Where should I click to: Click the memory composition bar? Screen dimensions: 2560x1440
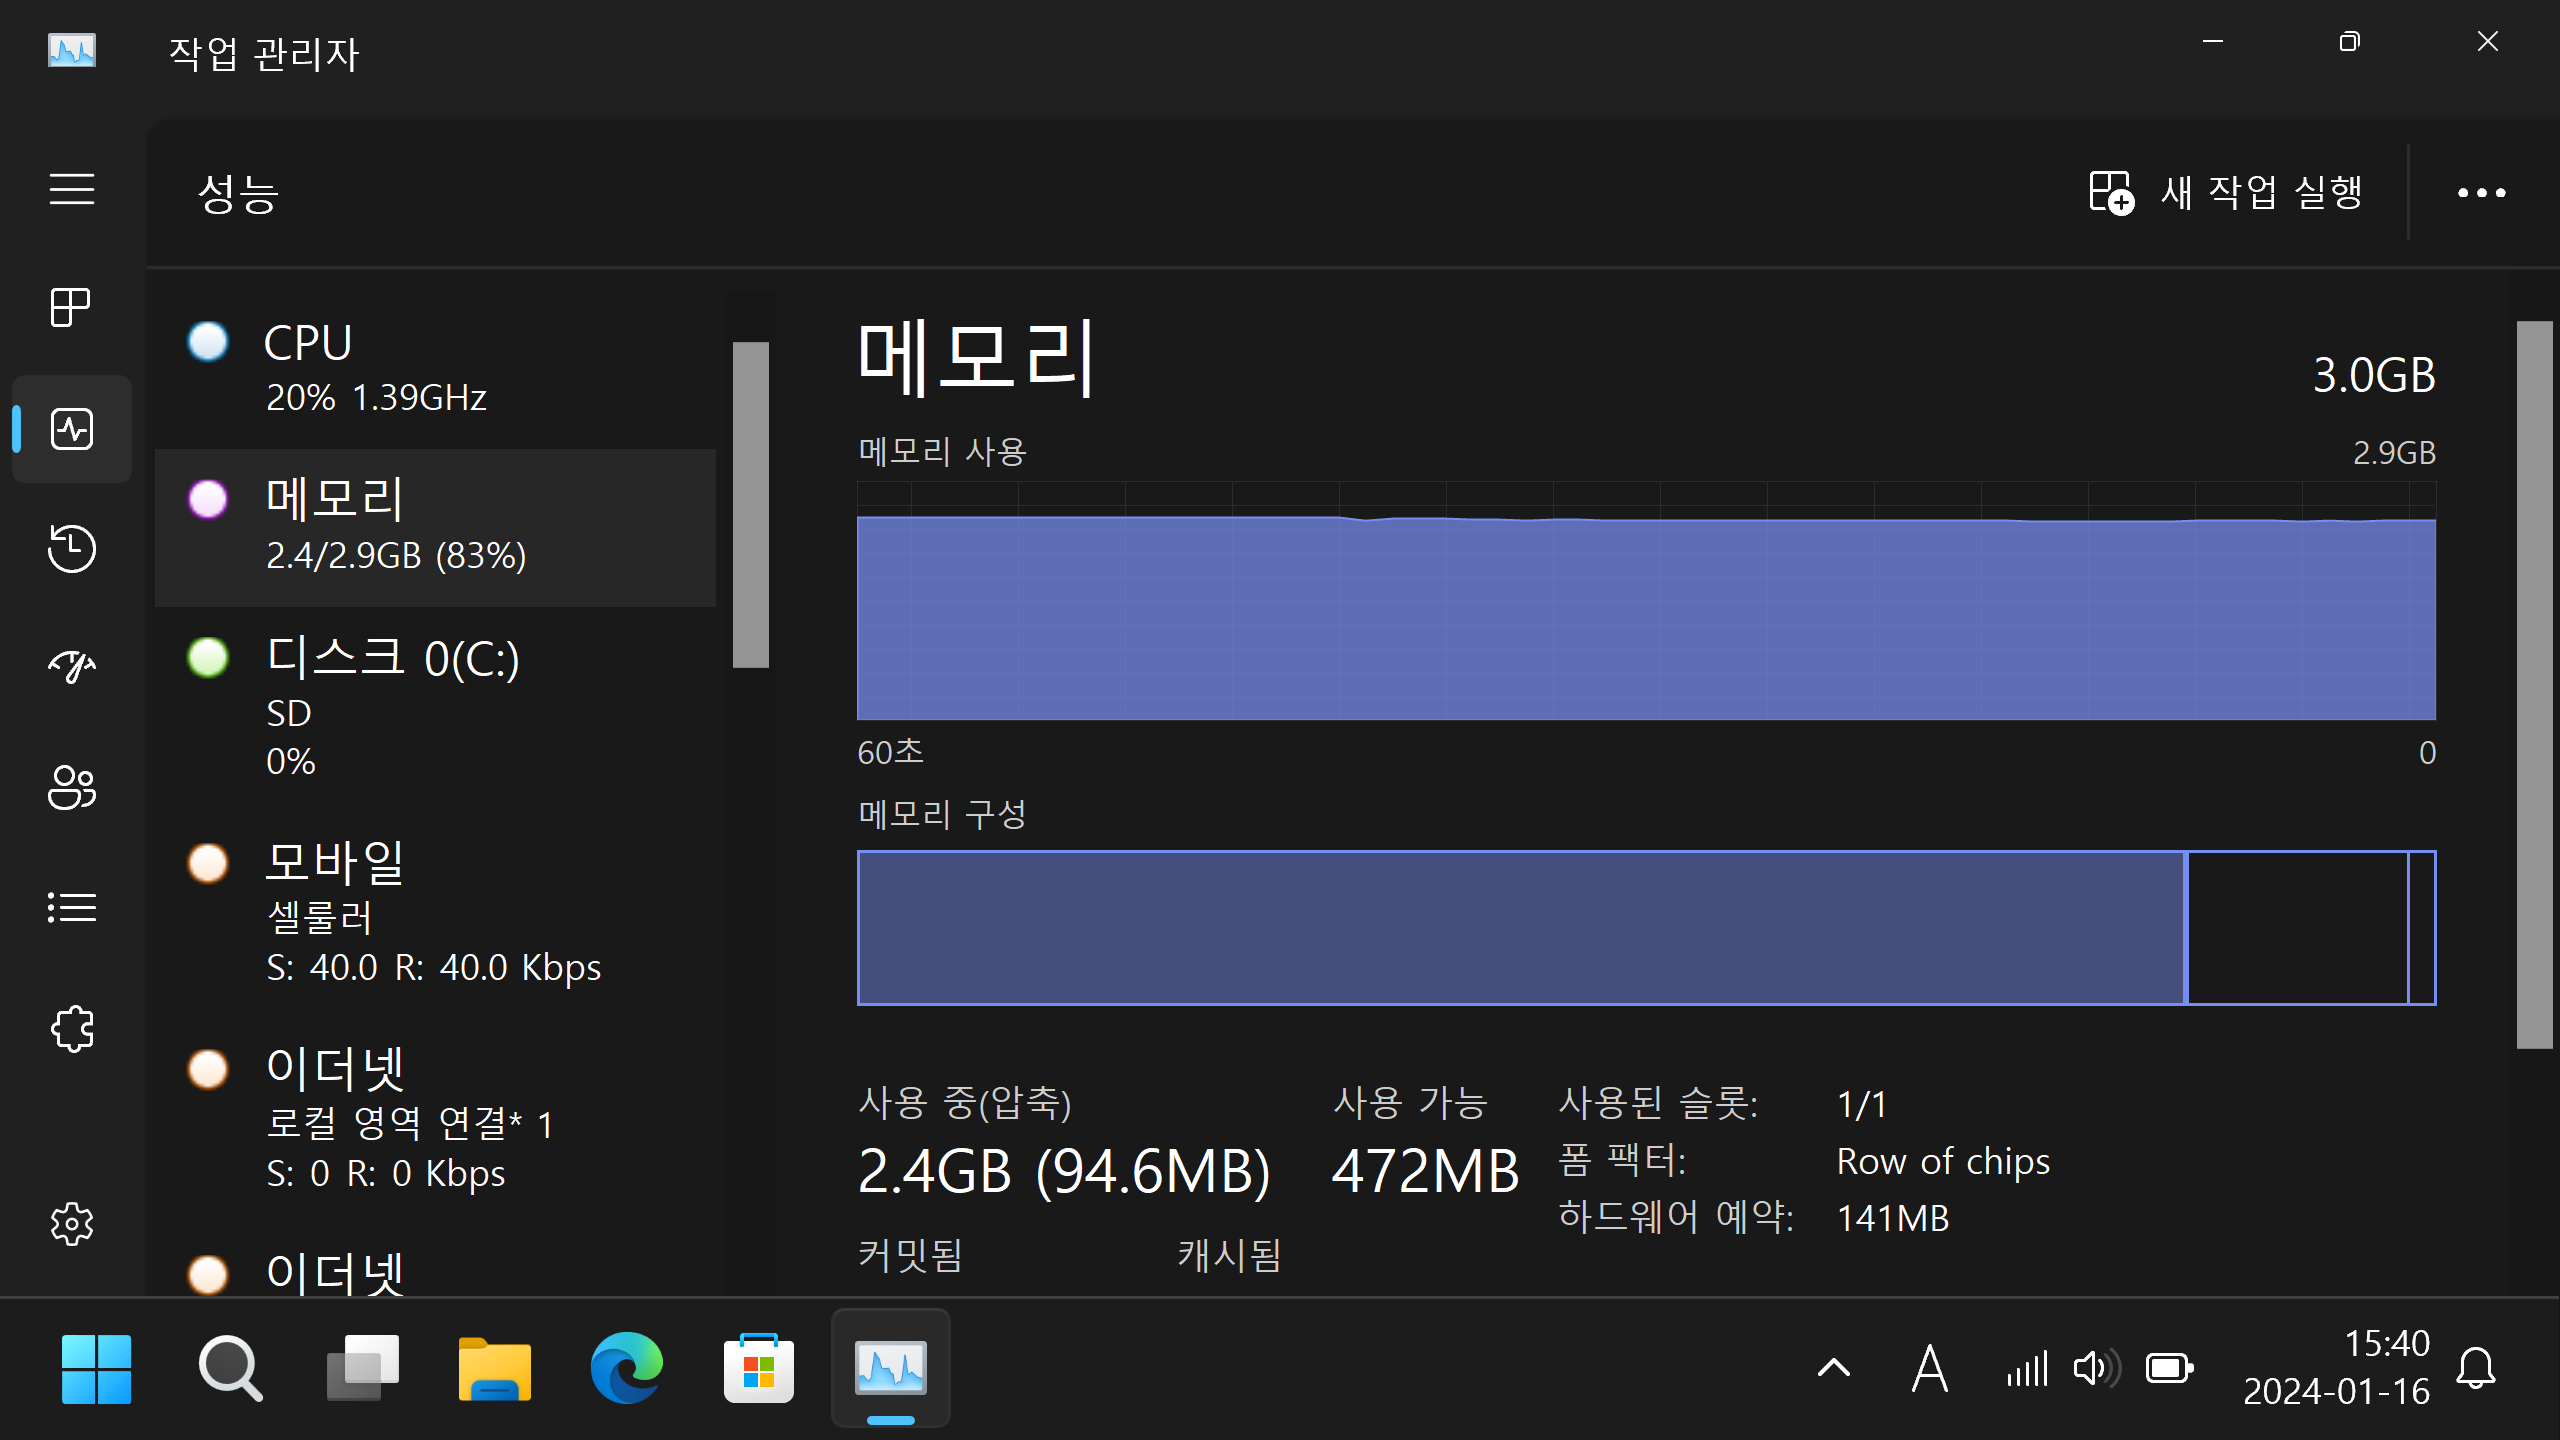coord(1645,928)
